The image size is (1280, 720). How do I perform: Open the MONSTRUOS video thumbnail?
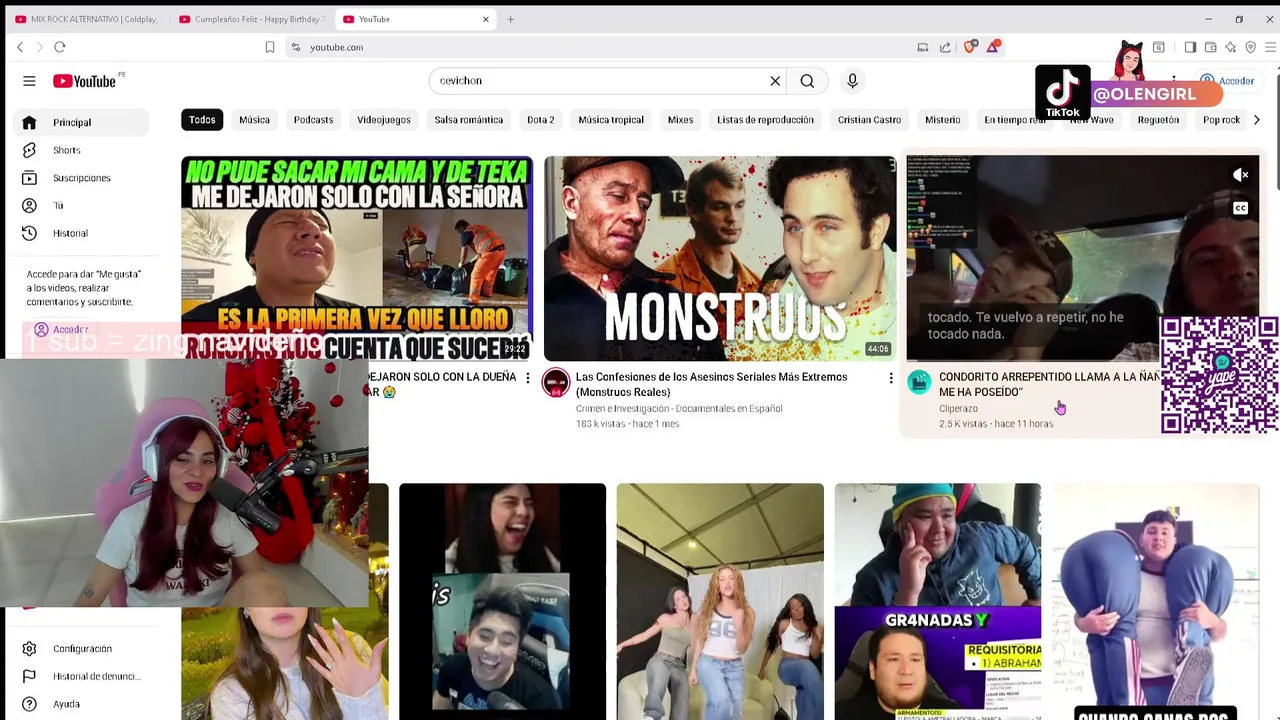pos(720,258)
